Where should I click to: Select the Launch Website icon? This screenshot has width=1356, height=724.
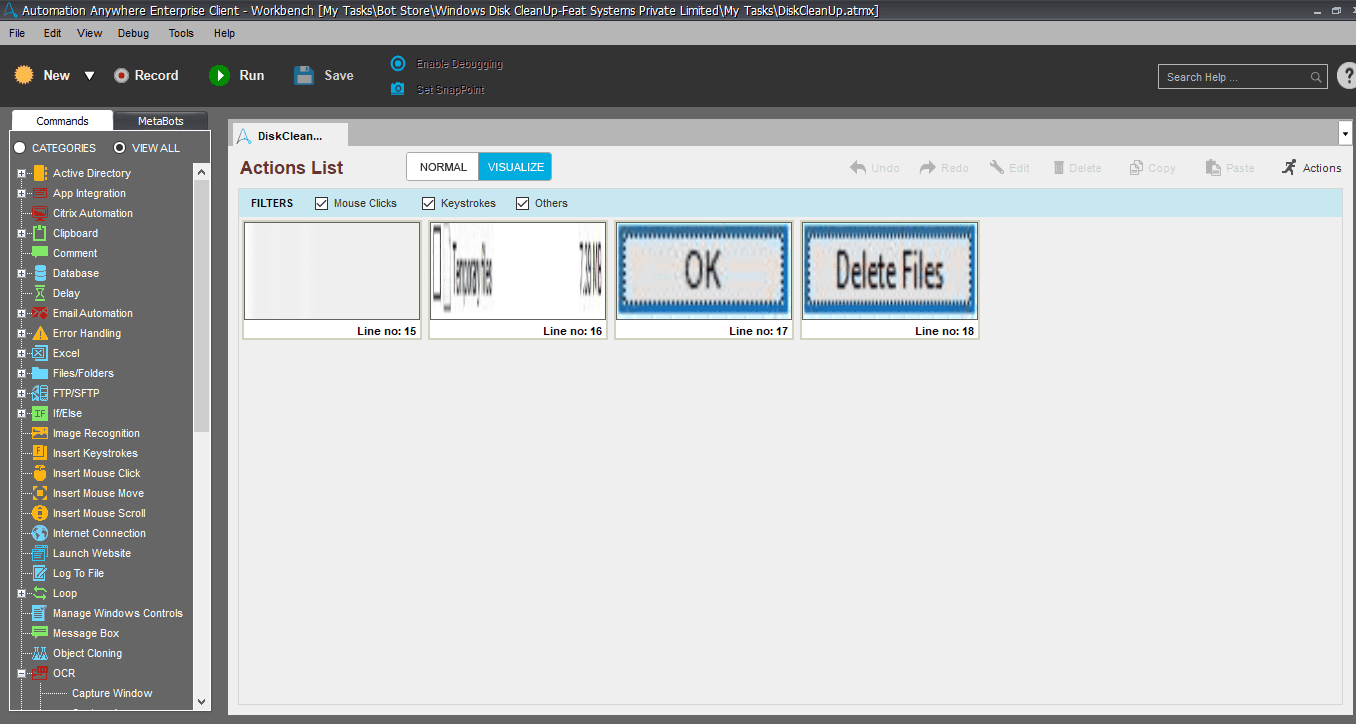(40, 553)
